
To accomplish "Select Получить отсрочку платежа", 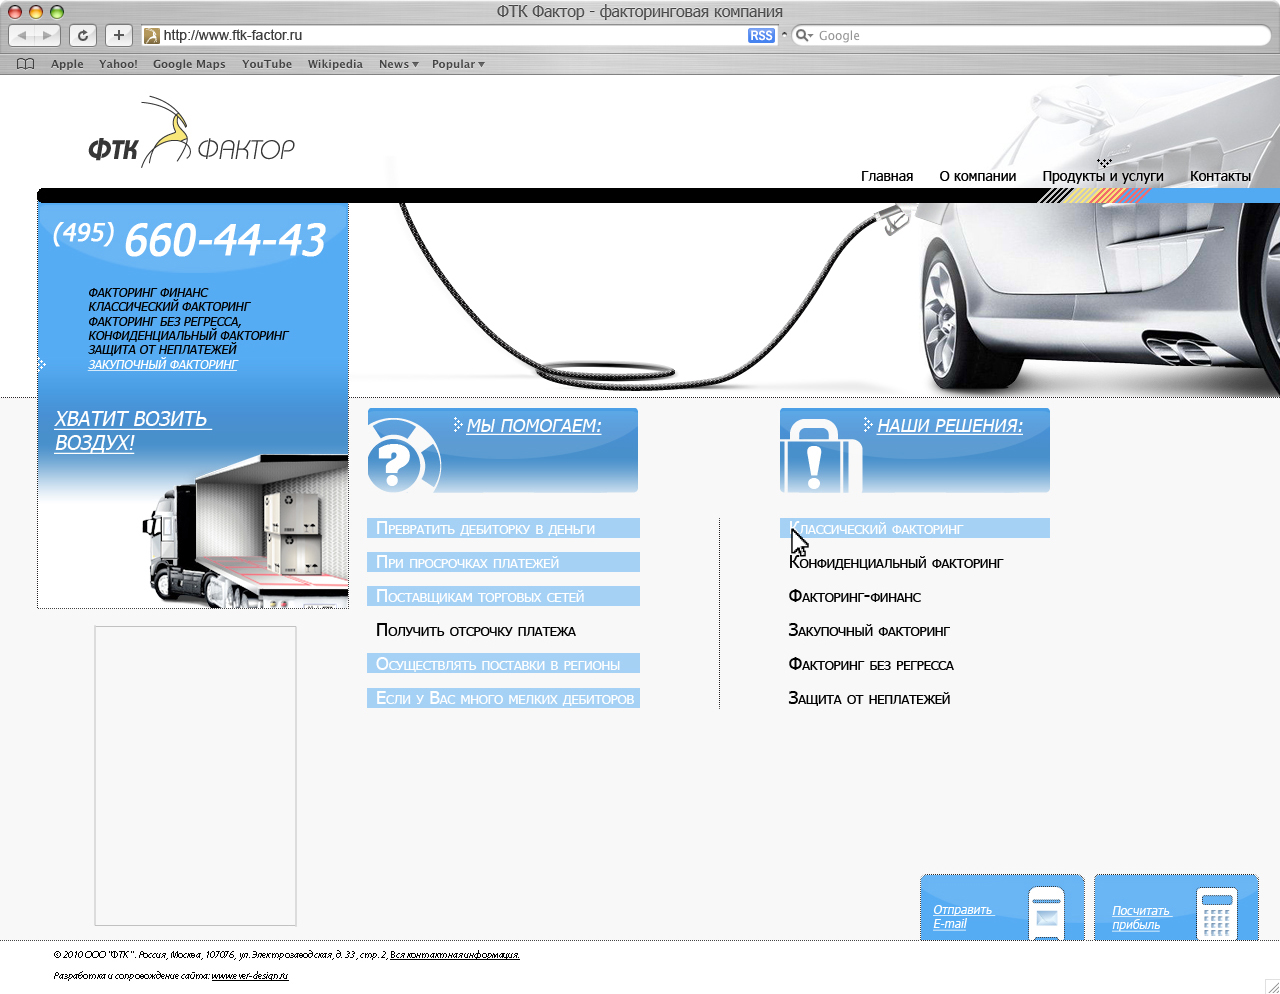I will (x=476, y=631).
